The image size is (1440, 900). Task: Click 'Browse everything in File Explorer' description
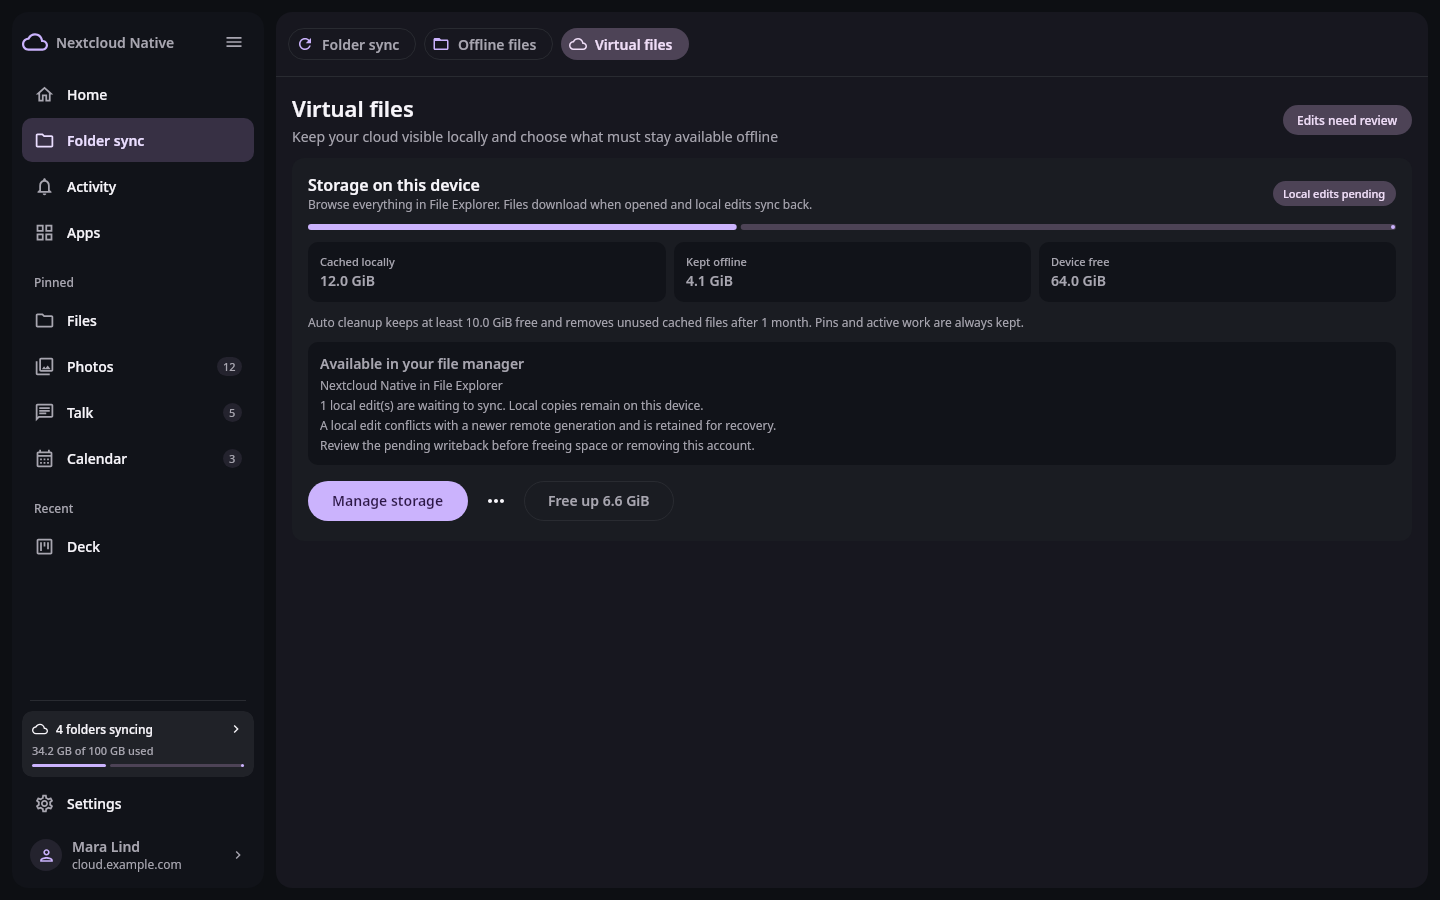tap(560, 204)
